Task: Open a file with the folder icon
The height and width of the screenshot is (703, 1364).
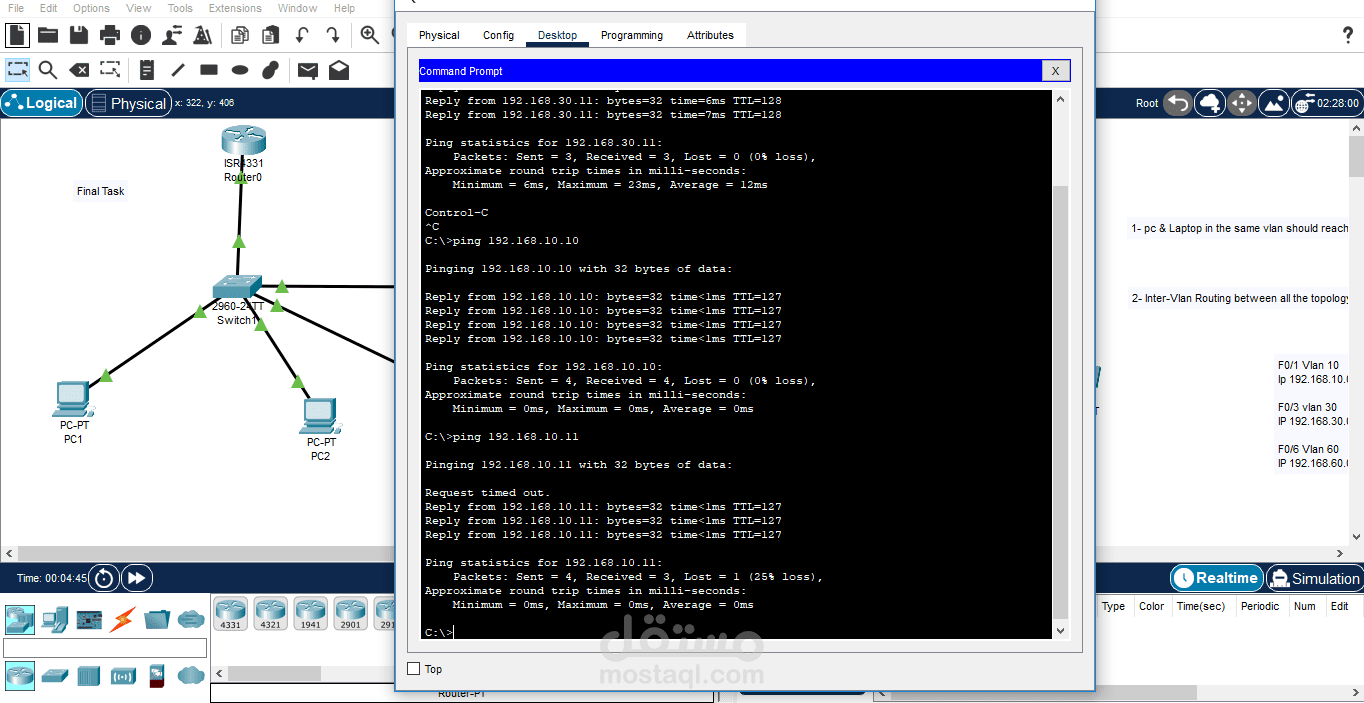Action: click(48, 35)
